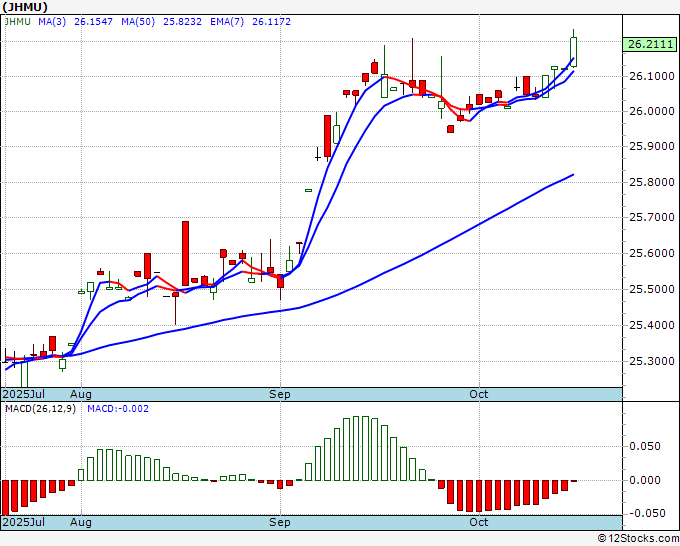
Task: Click the MA(3) legend label
Action: coord(52,22)
